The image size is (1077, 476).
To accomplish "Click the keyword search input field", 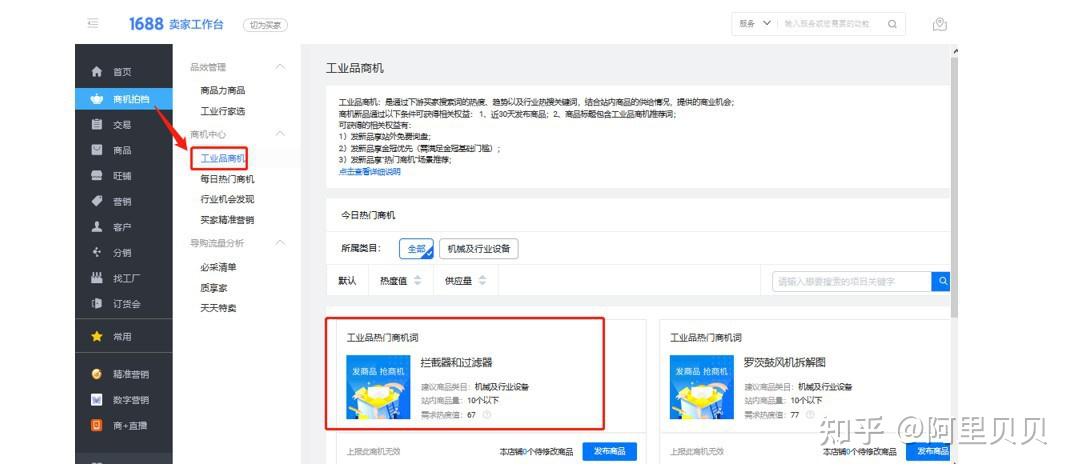I will tap(852, 281).
